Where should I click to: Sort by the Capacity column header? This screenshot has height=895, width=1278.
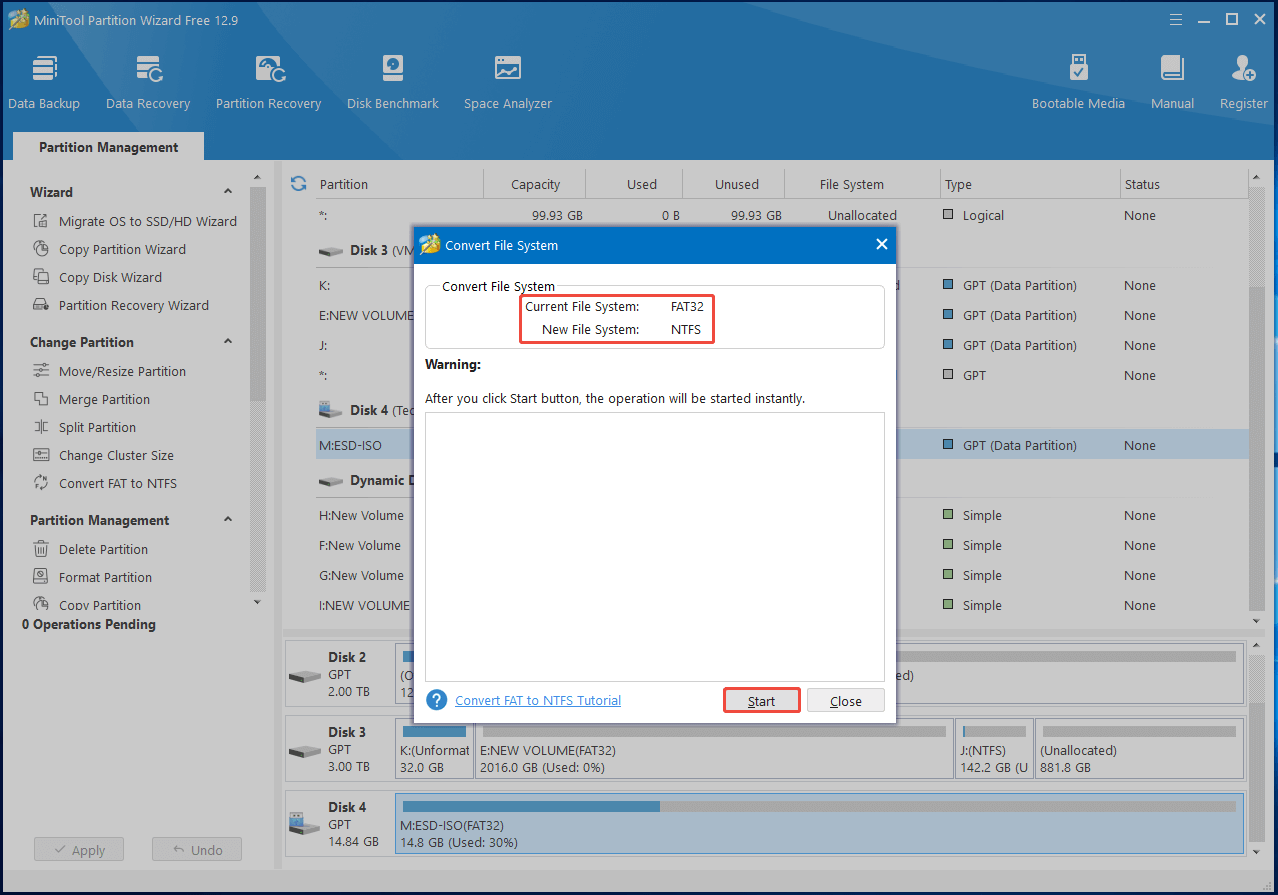(x=535, y=184)
